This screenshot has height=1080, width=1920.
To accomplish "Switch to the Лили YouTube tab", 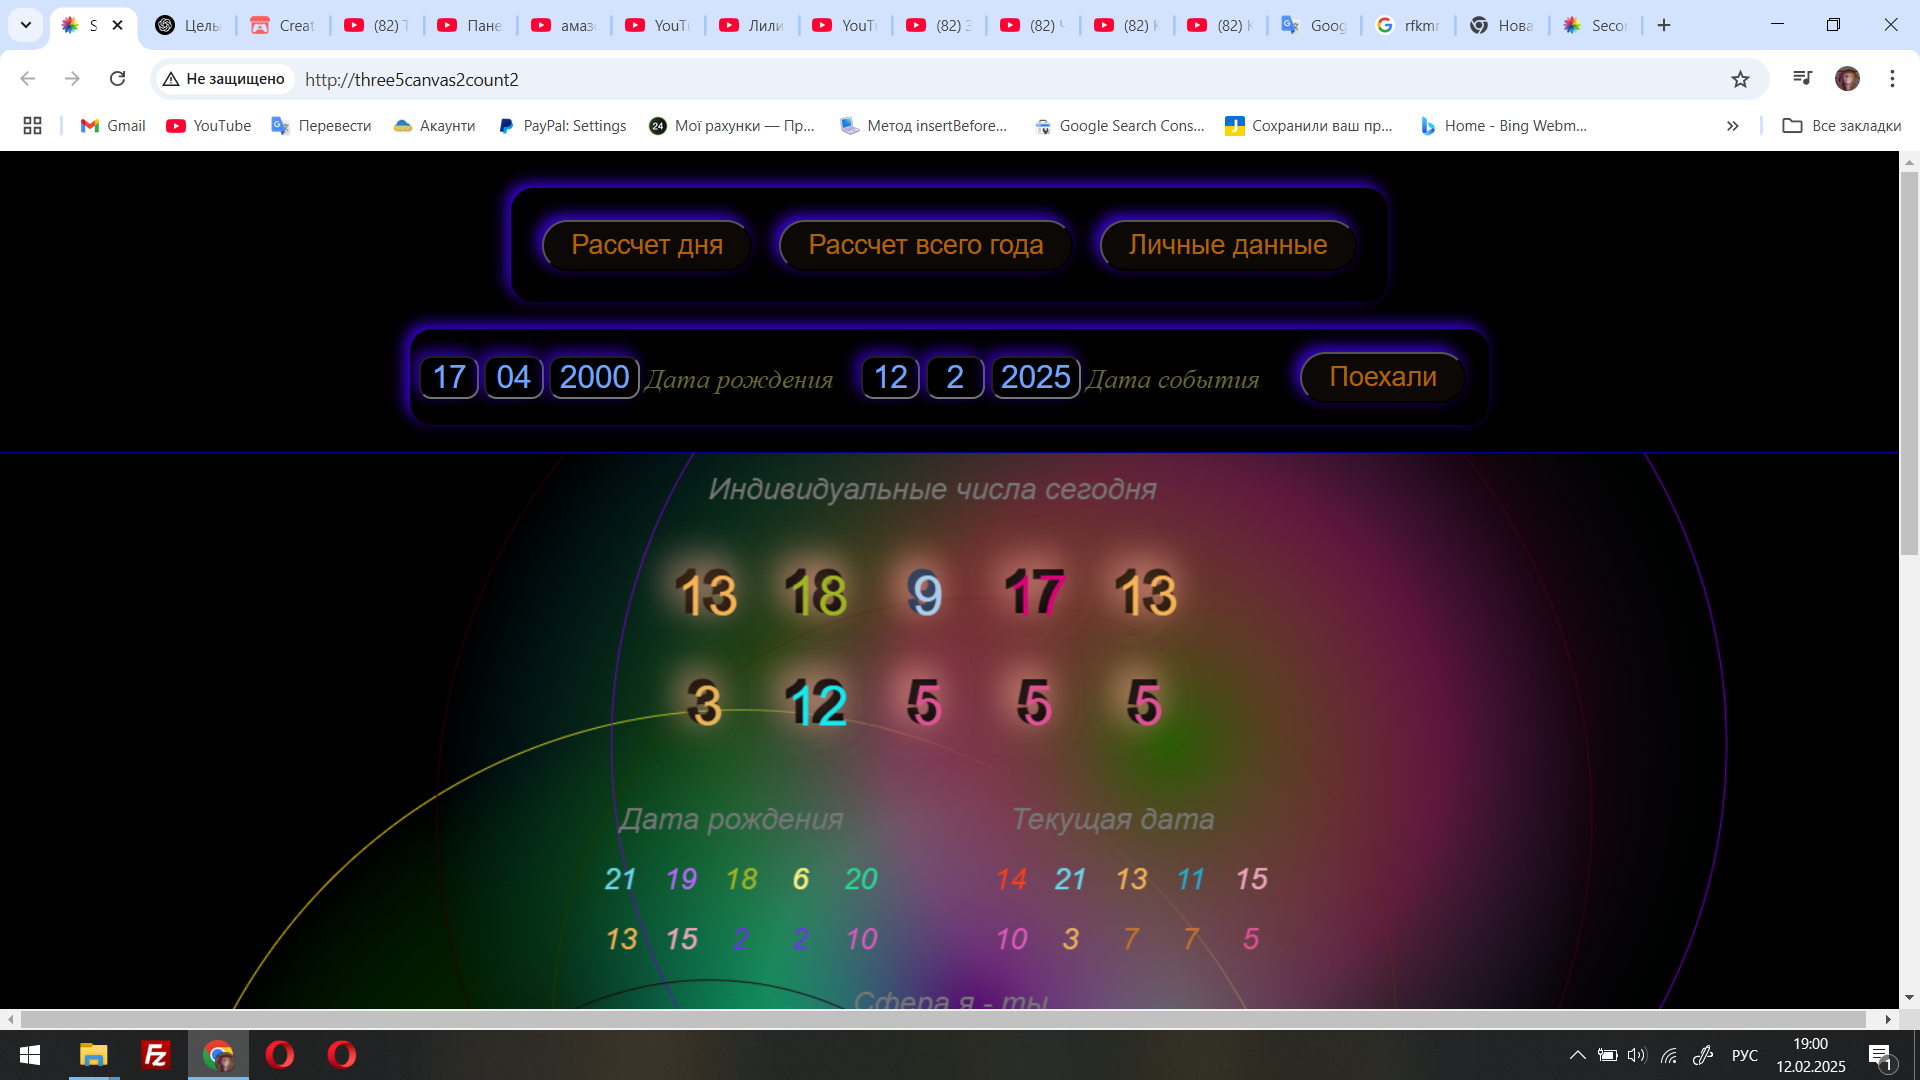I will (753, 26).
